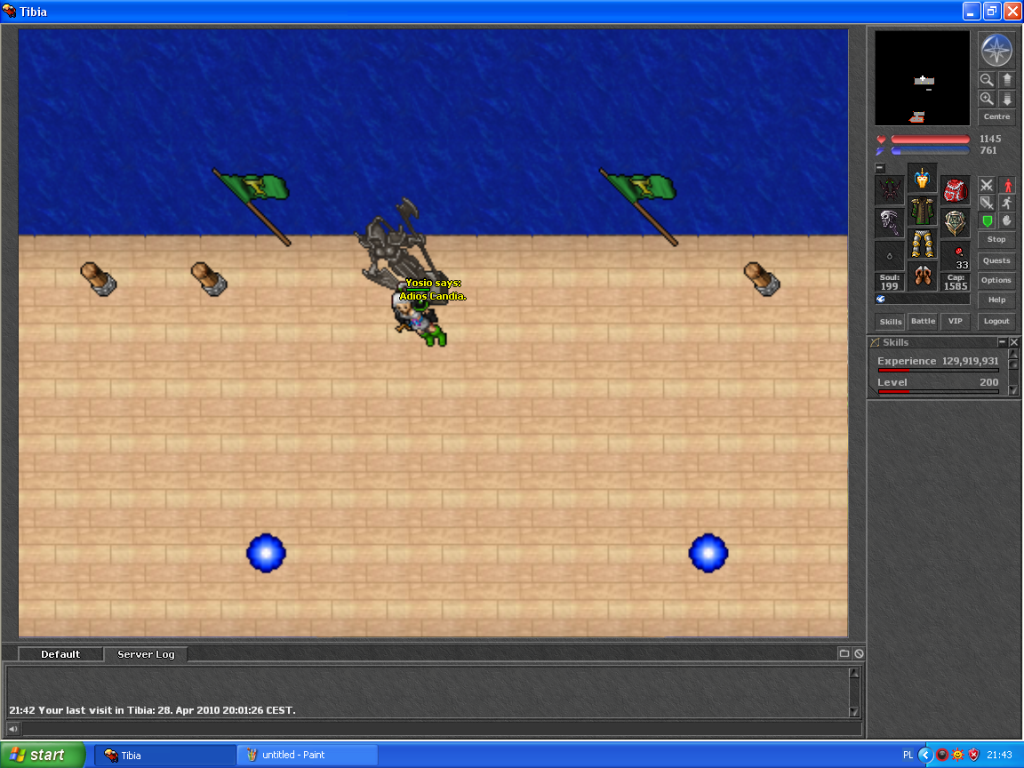Image resolution: width=1024 pixels, height=768 pixels.
Task: Toggle the VIP list button
Action: coord(955,321)
